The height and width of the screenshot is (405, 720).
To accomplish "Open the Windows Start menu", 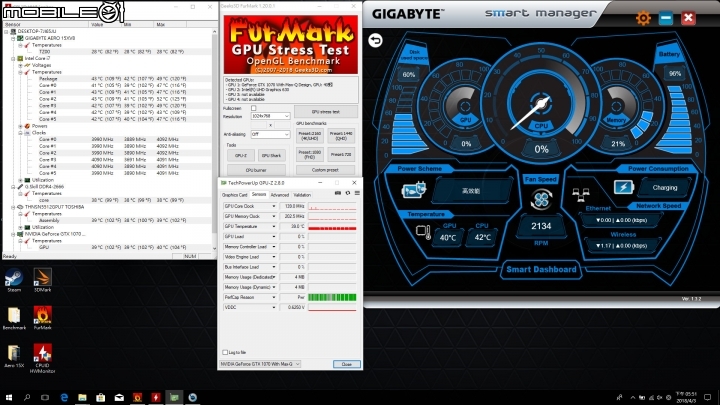I will click(x=9, y=397).
